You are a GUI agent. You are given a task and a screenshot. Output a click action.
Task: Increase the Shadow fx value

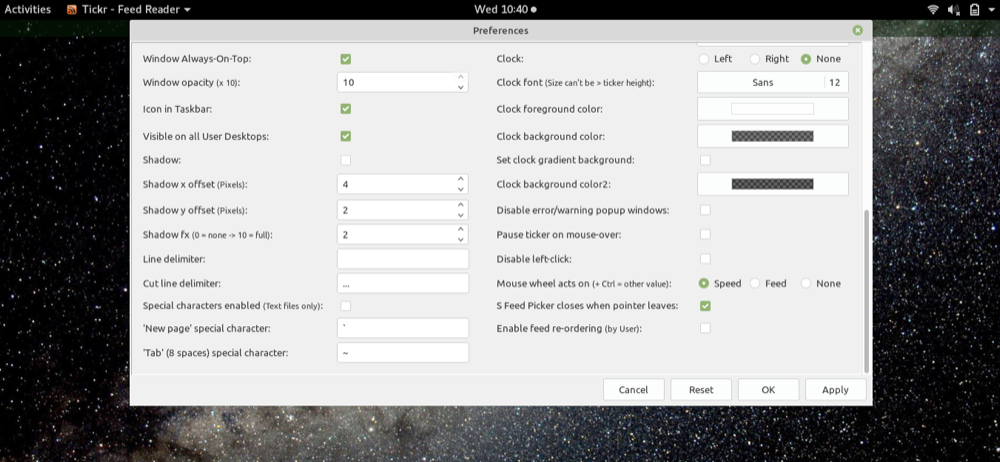point(460,229)
